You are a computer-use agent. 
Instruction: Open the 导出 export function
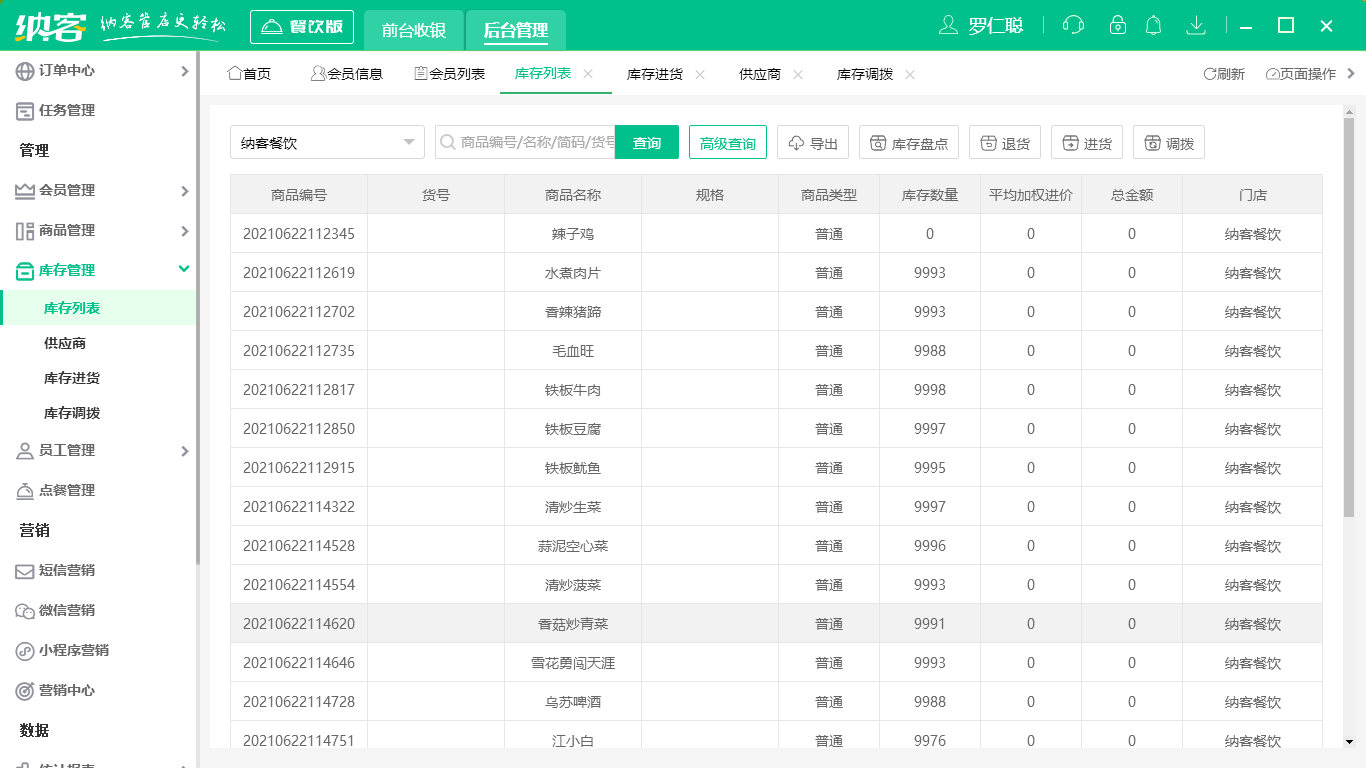pos(812,141)
